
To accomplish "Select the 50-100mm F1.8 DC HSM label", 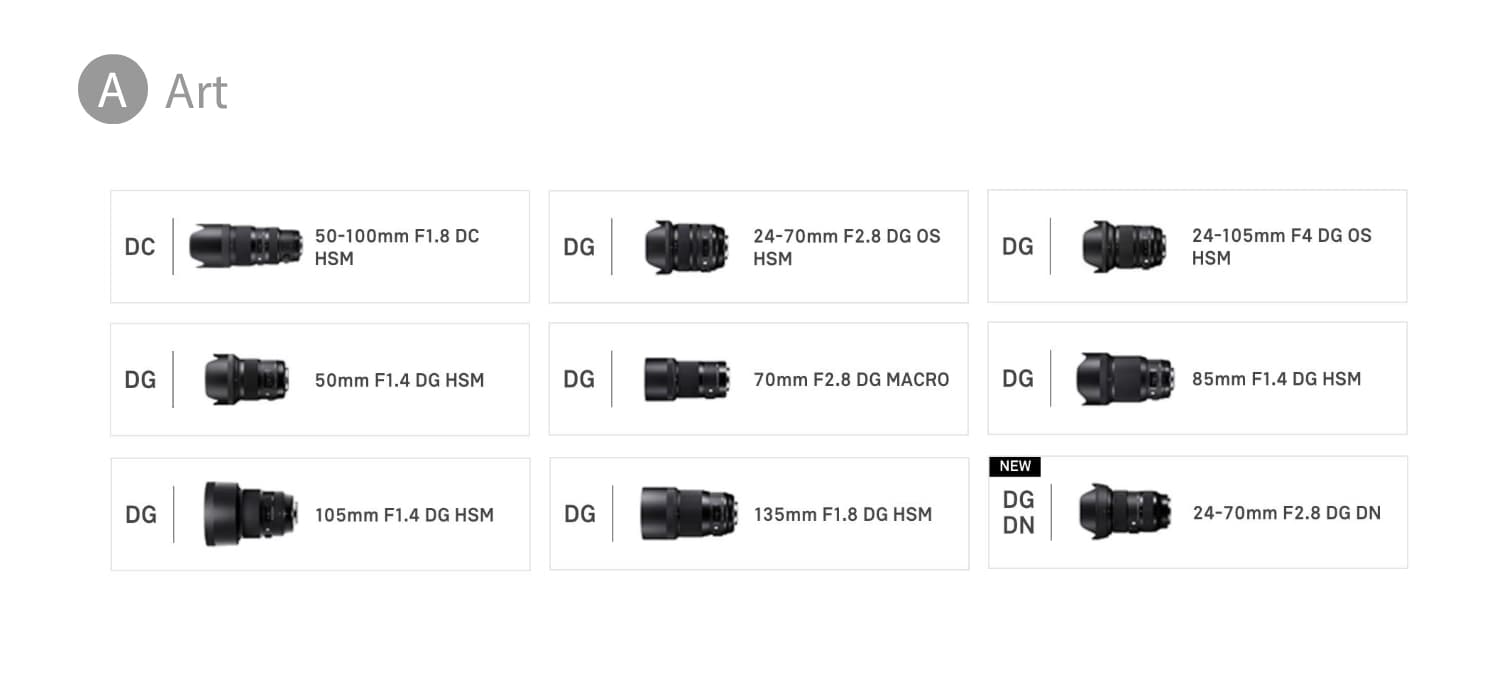I will (x=397, y=247).
